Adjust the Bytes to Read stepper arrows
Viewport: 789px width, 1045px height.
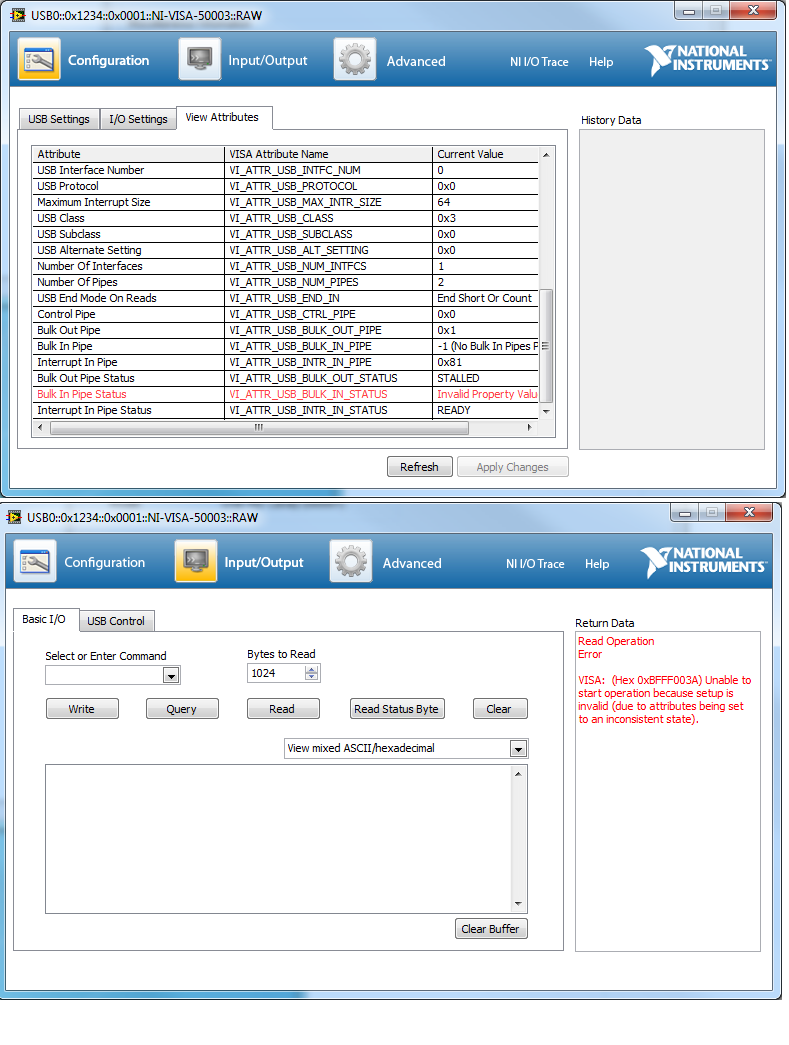(x=312, y=674)
